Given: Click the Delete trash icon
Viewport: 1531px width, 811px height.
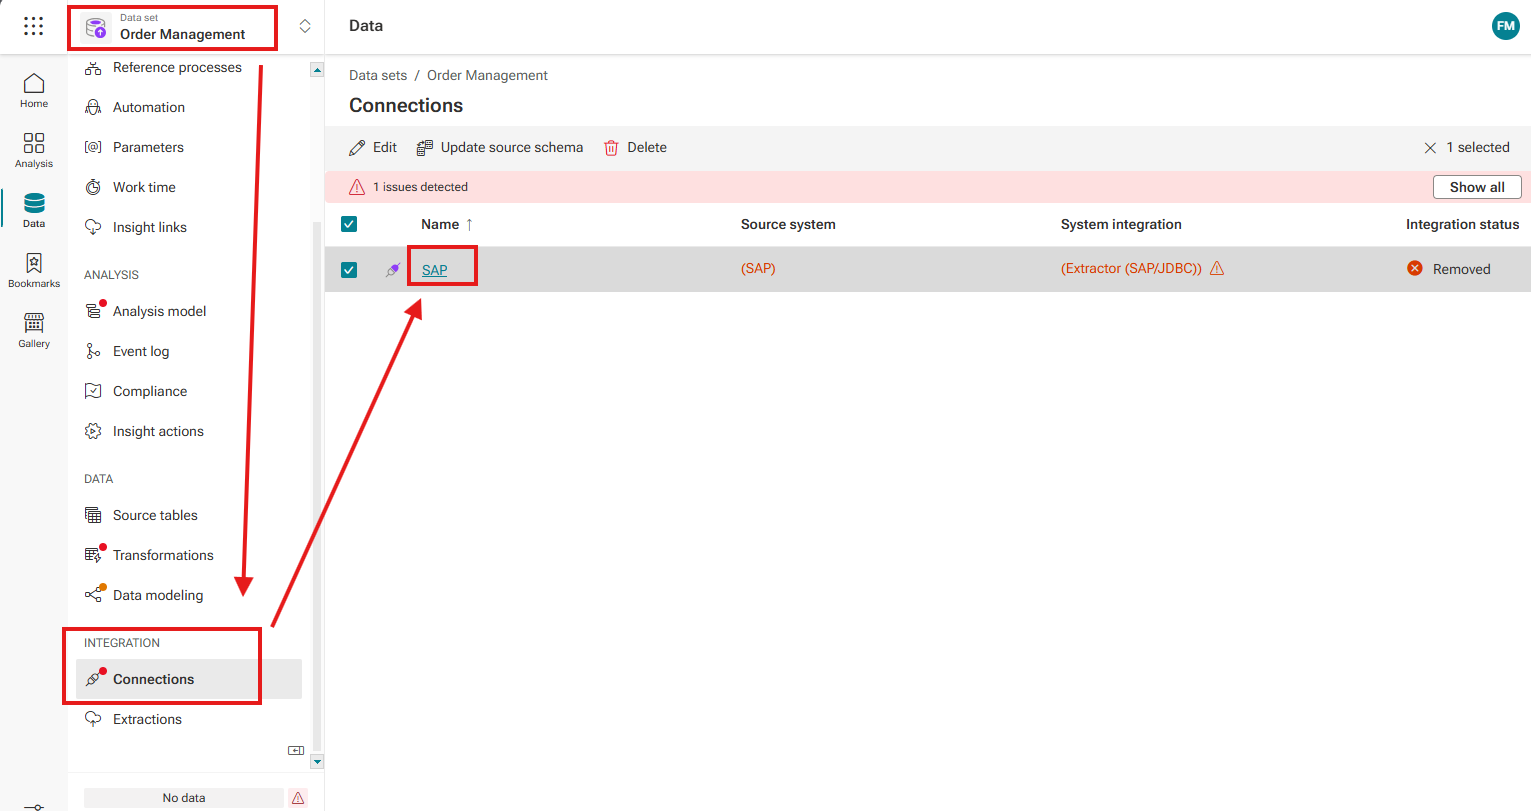Looking at the screenshot, I should click(611, 148).
